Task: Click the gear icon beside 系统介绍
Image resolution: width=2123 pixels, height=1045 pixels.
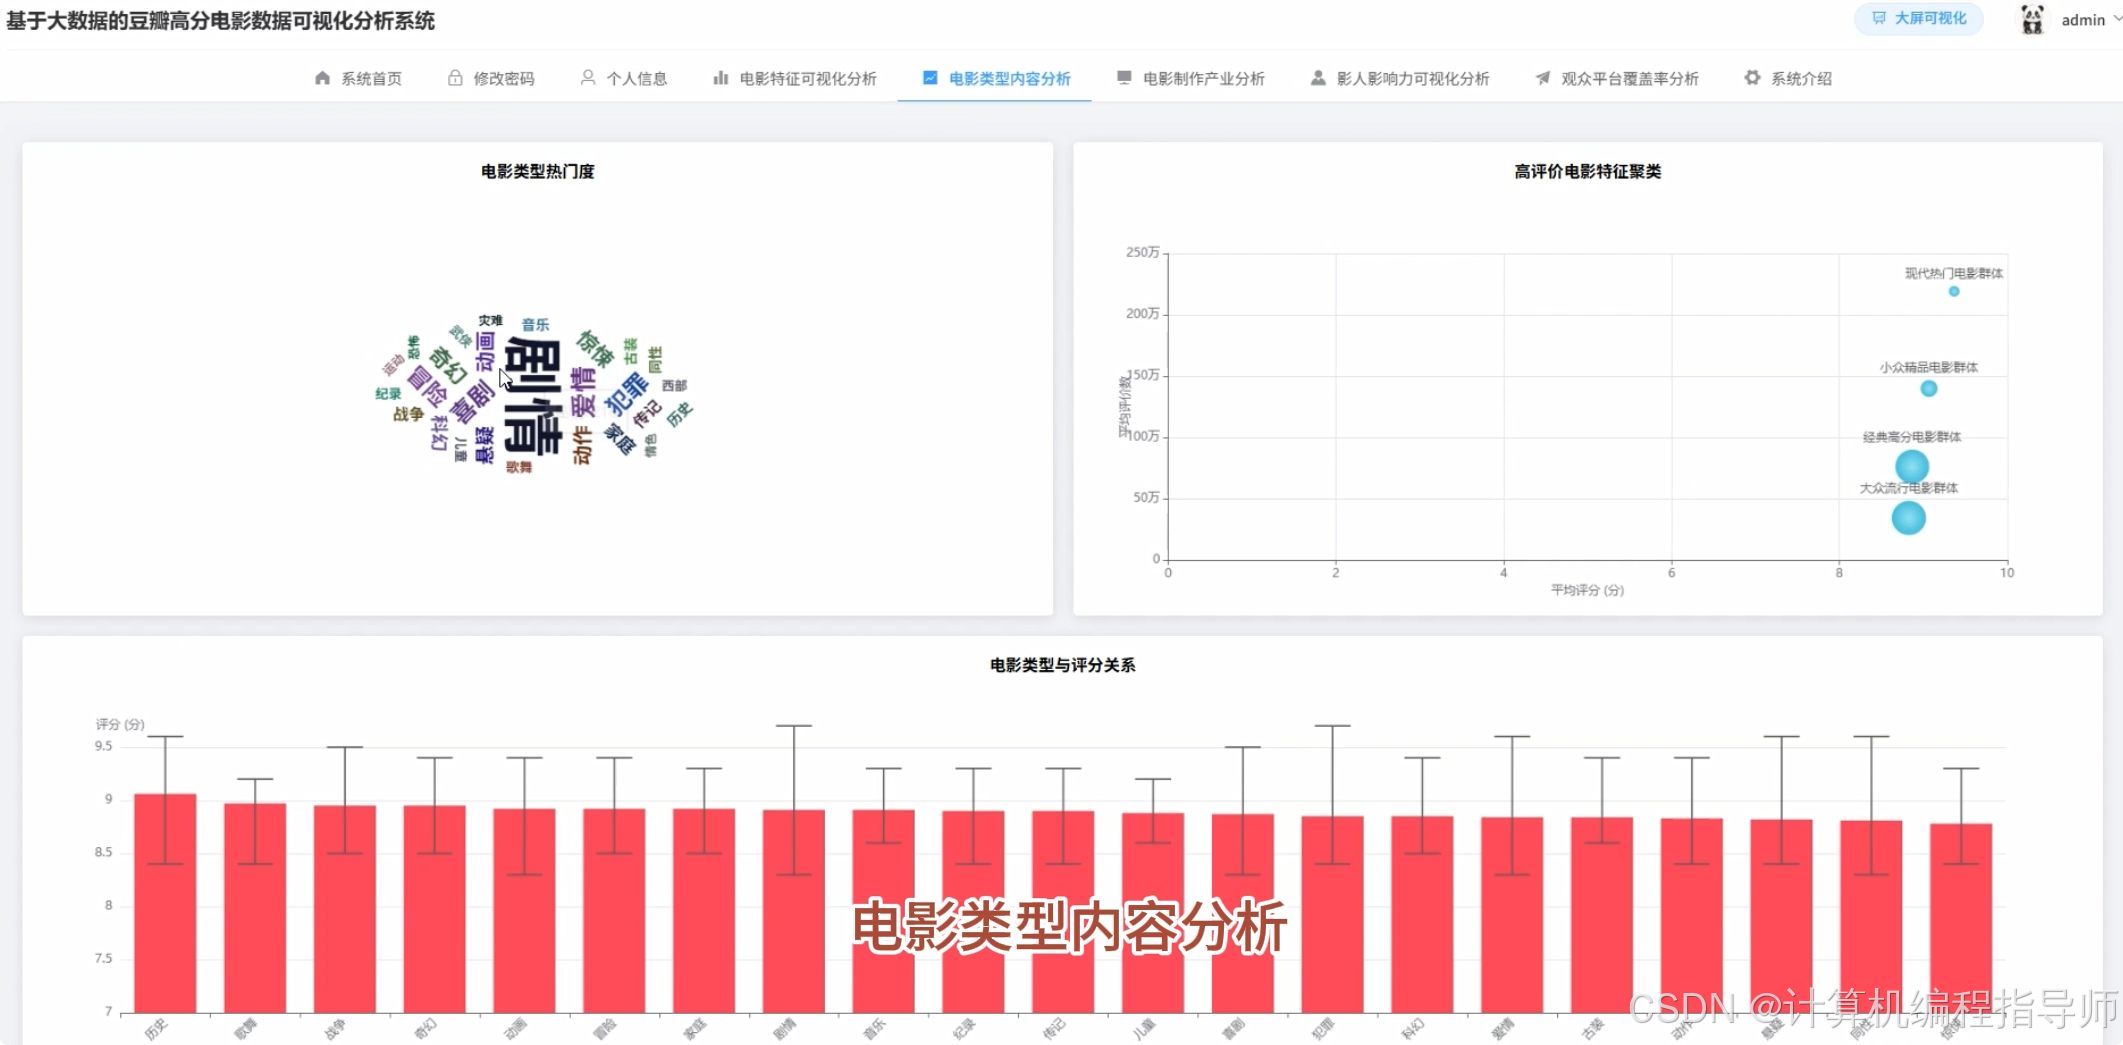Action: pos(1752,78)
